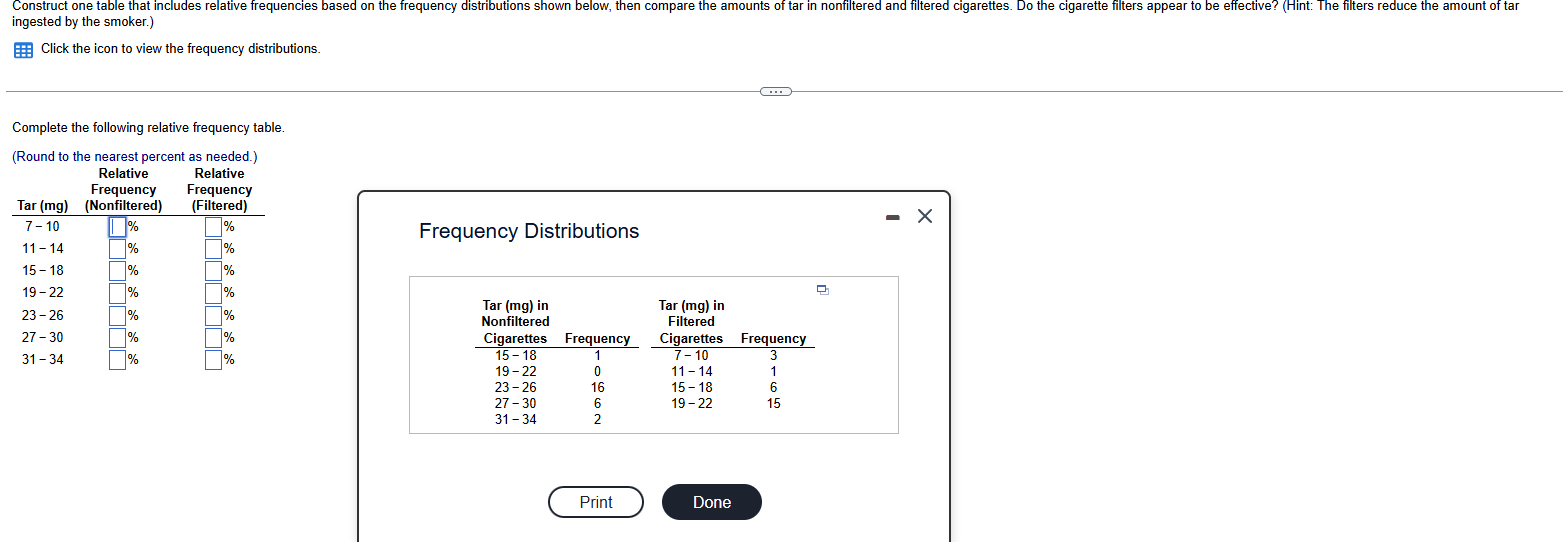The width and height of the screenshot is (1563, 542).
Task: Select nonfiltered input for 15-18 row
Action: click(118, 271)
